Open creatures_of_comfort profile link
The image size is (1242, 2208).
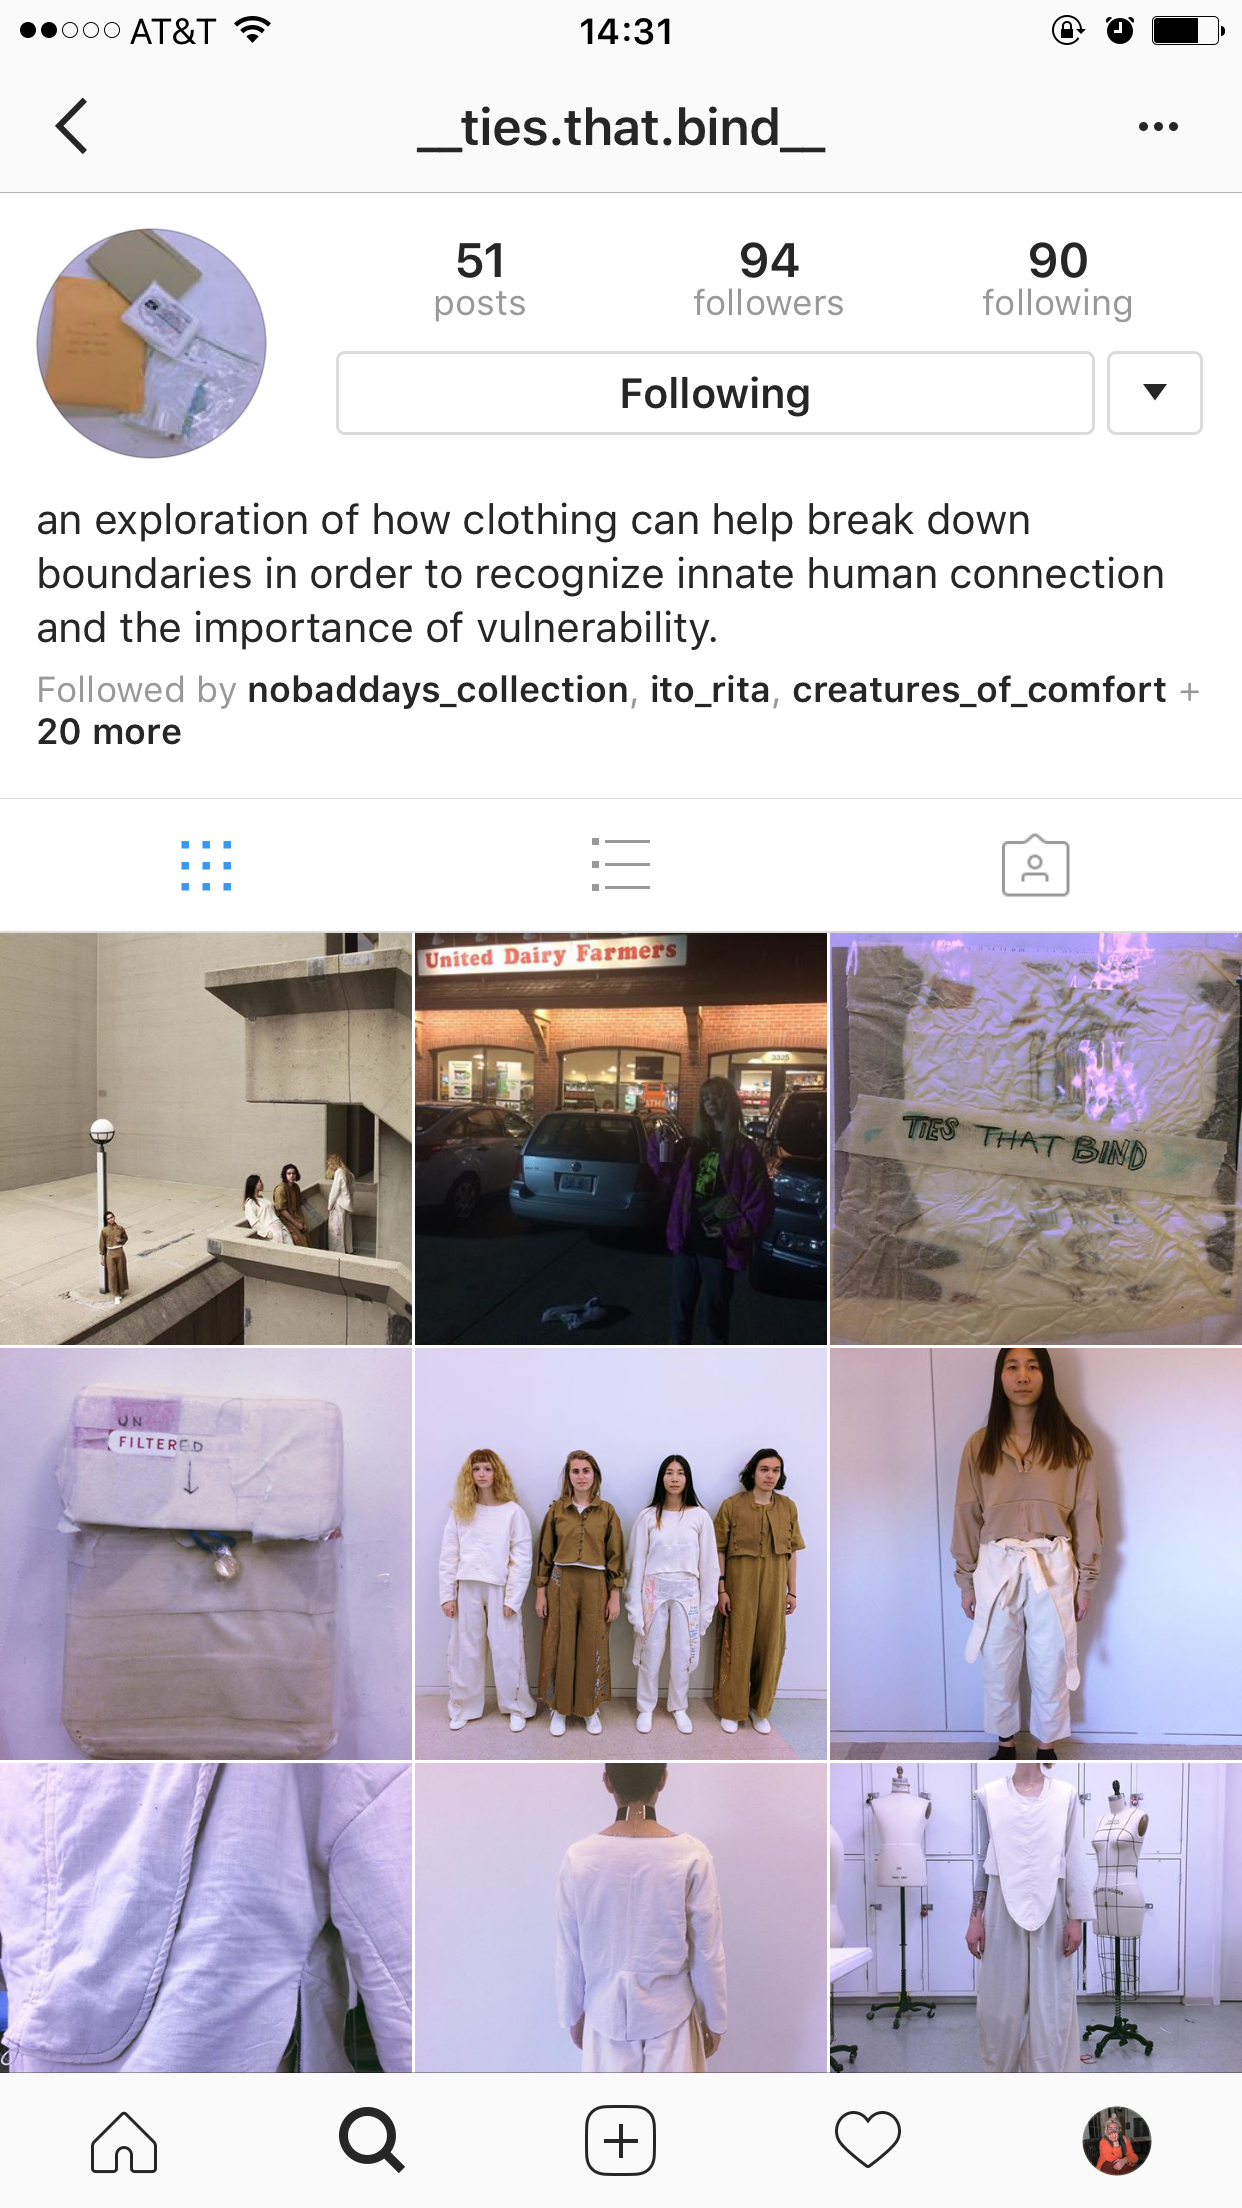(979, 690)
